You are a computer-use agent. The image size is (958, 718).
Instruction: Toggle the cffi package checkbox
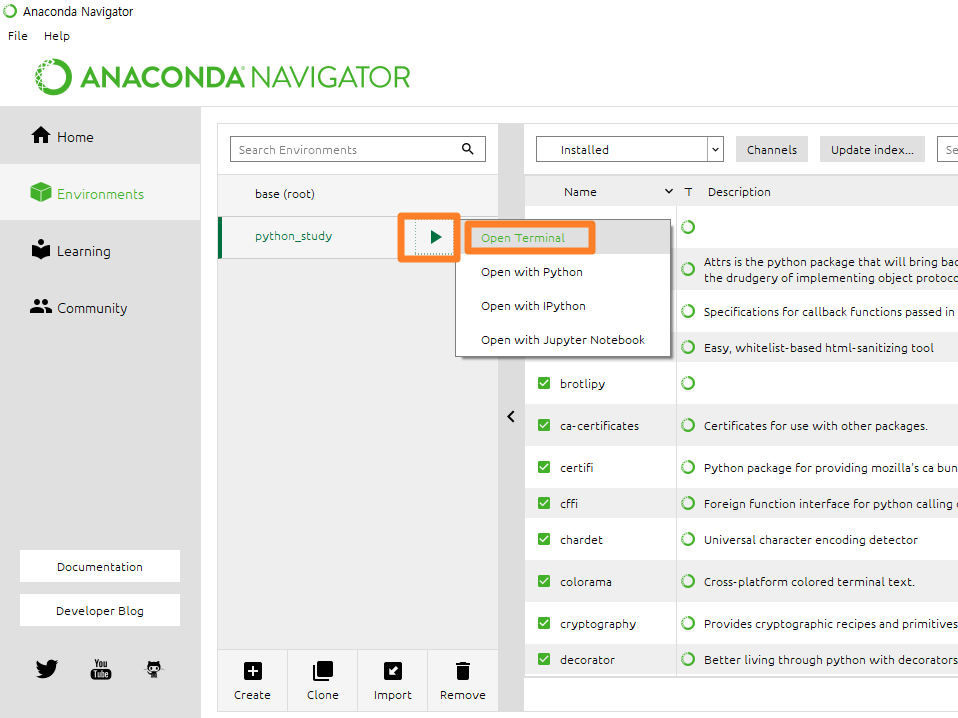pos(544,503)
